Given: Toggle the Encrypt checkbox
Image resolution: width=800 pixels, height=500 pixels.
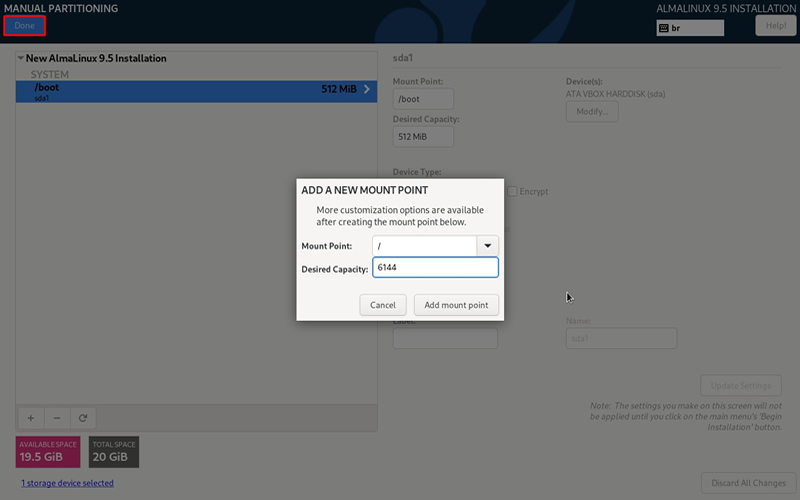Looking at the screenshot, I should click(512, 191).
